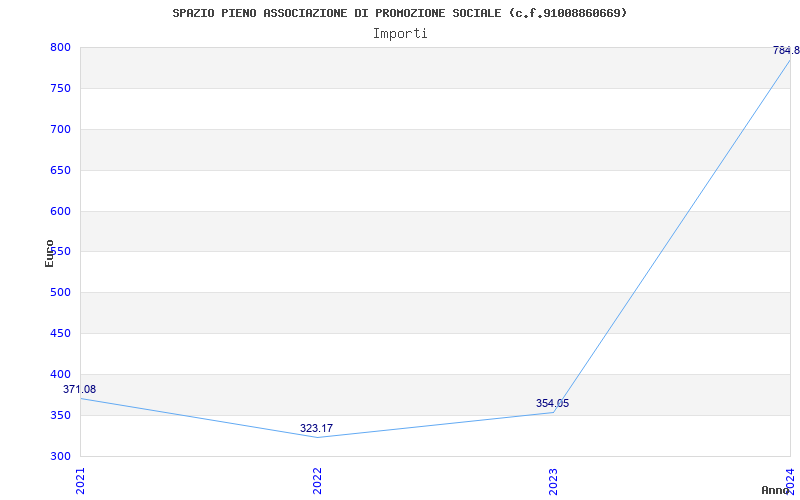The image size is (800, 500).
Task: Click the Anno x-axis title
Action: pyautogui.click(x=776, y=490)
